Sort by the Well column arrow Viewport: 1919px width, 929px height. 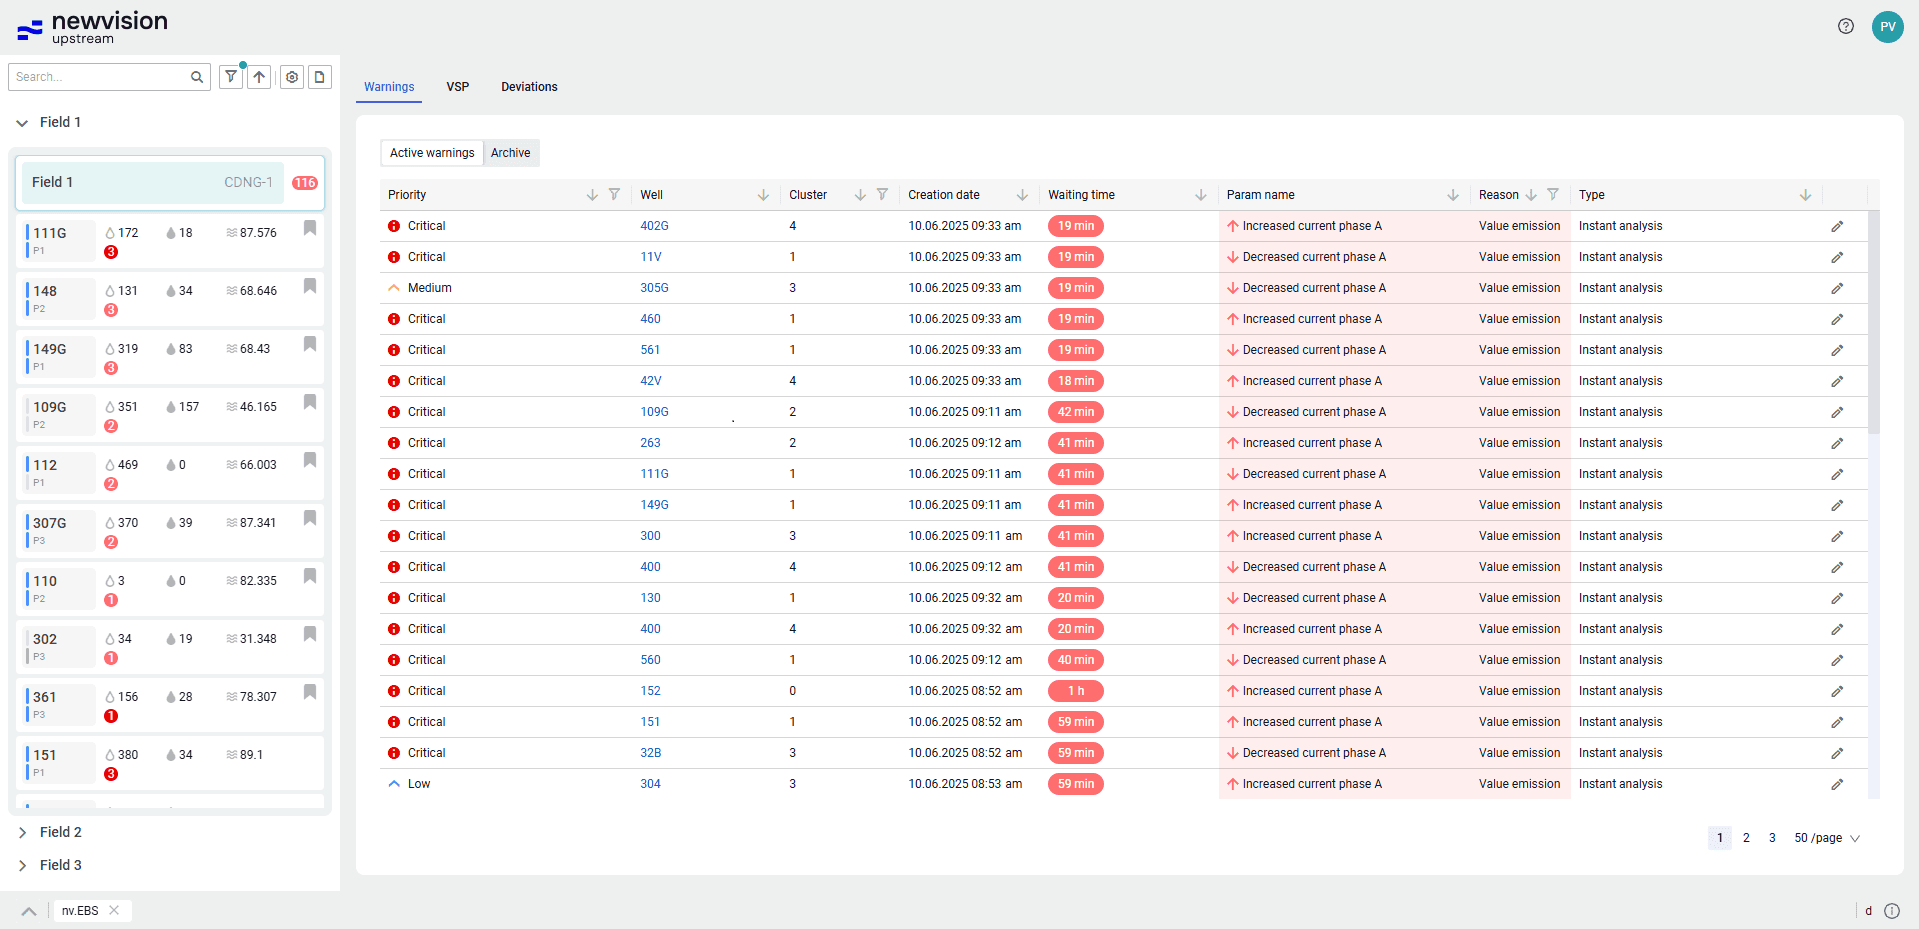pos(763,195)
